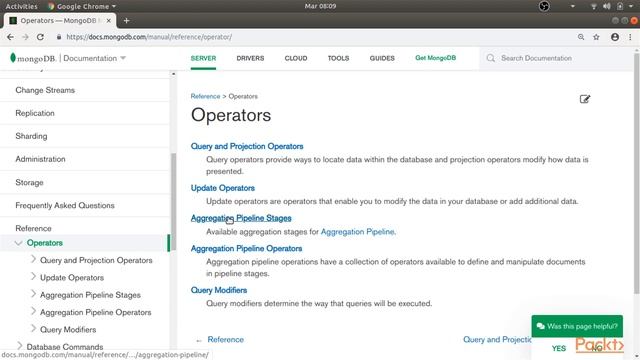Open Activities overview
640x360 pixels.
[21, 6]
